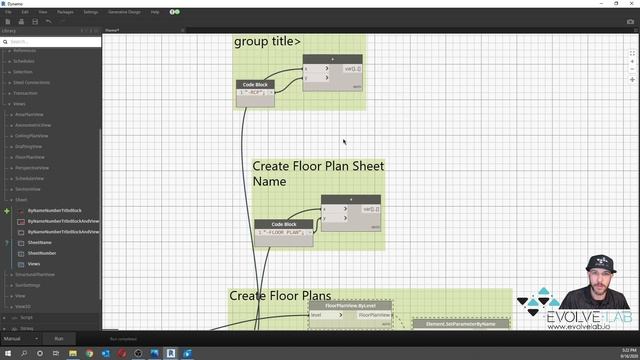
Task: Open the Edit menu
Action: click(25, 12)
